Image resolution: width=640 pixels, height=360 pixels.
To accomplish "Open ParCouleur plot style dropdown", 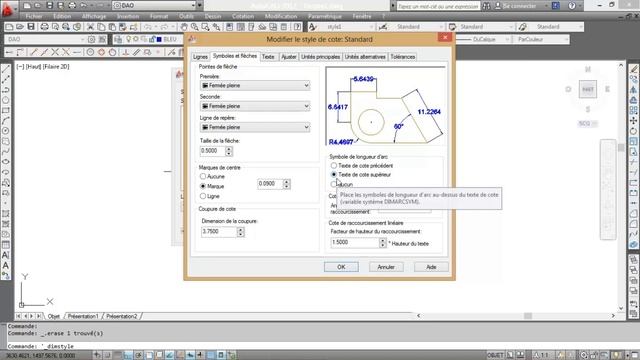I will tap(542, 39).
